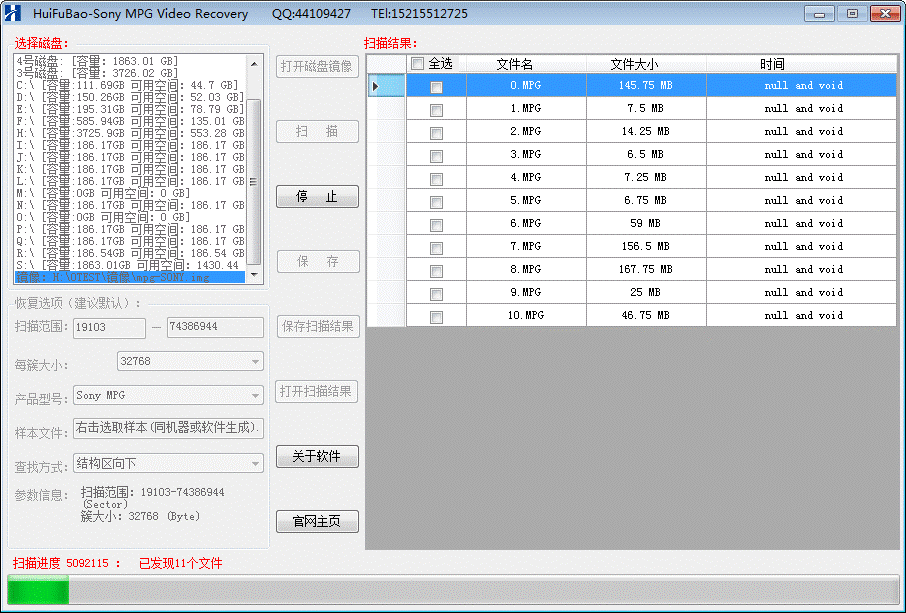906x613 pixels.
Task: Check the box for 0.MPG
Action: [x=436, y=87]
